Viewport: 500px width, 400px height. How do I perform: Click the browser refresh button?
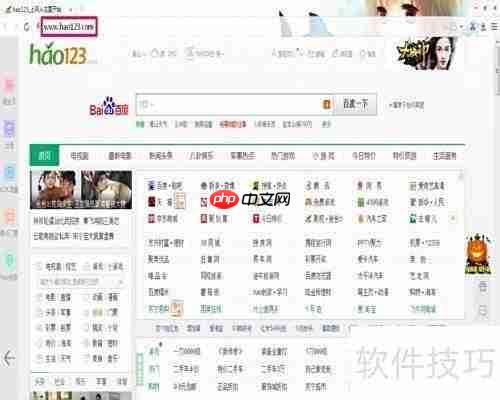pyautogui.click(x=27, y=27)
